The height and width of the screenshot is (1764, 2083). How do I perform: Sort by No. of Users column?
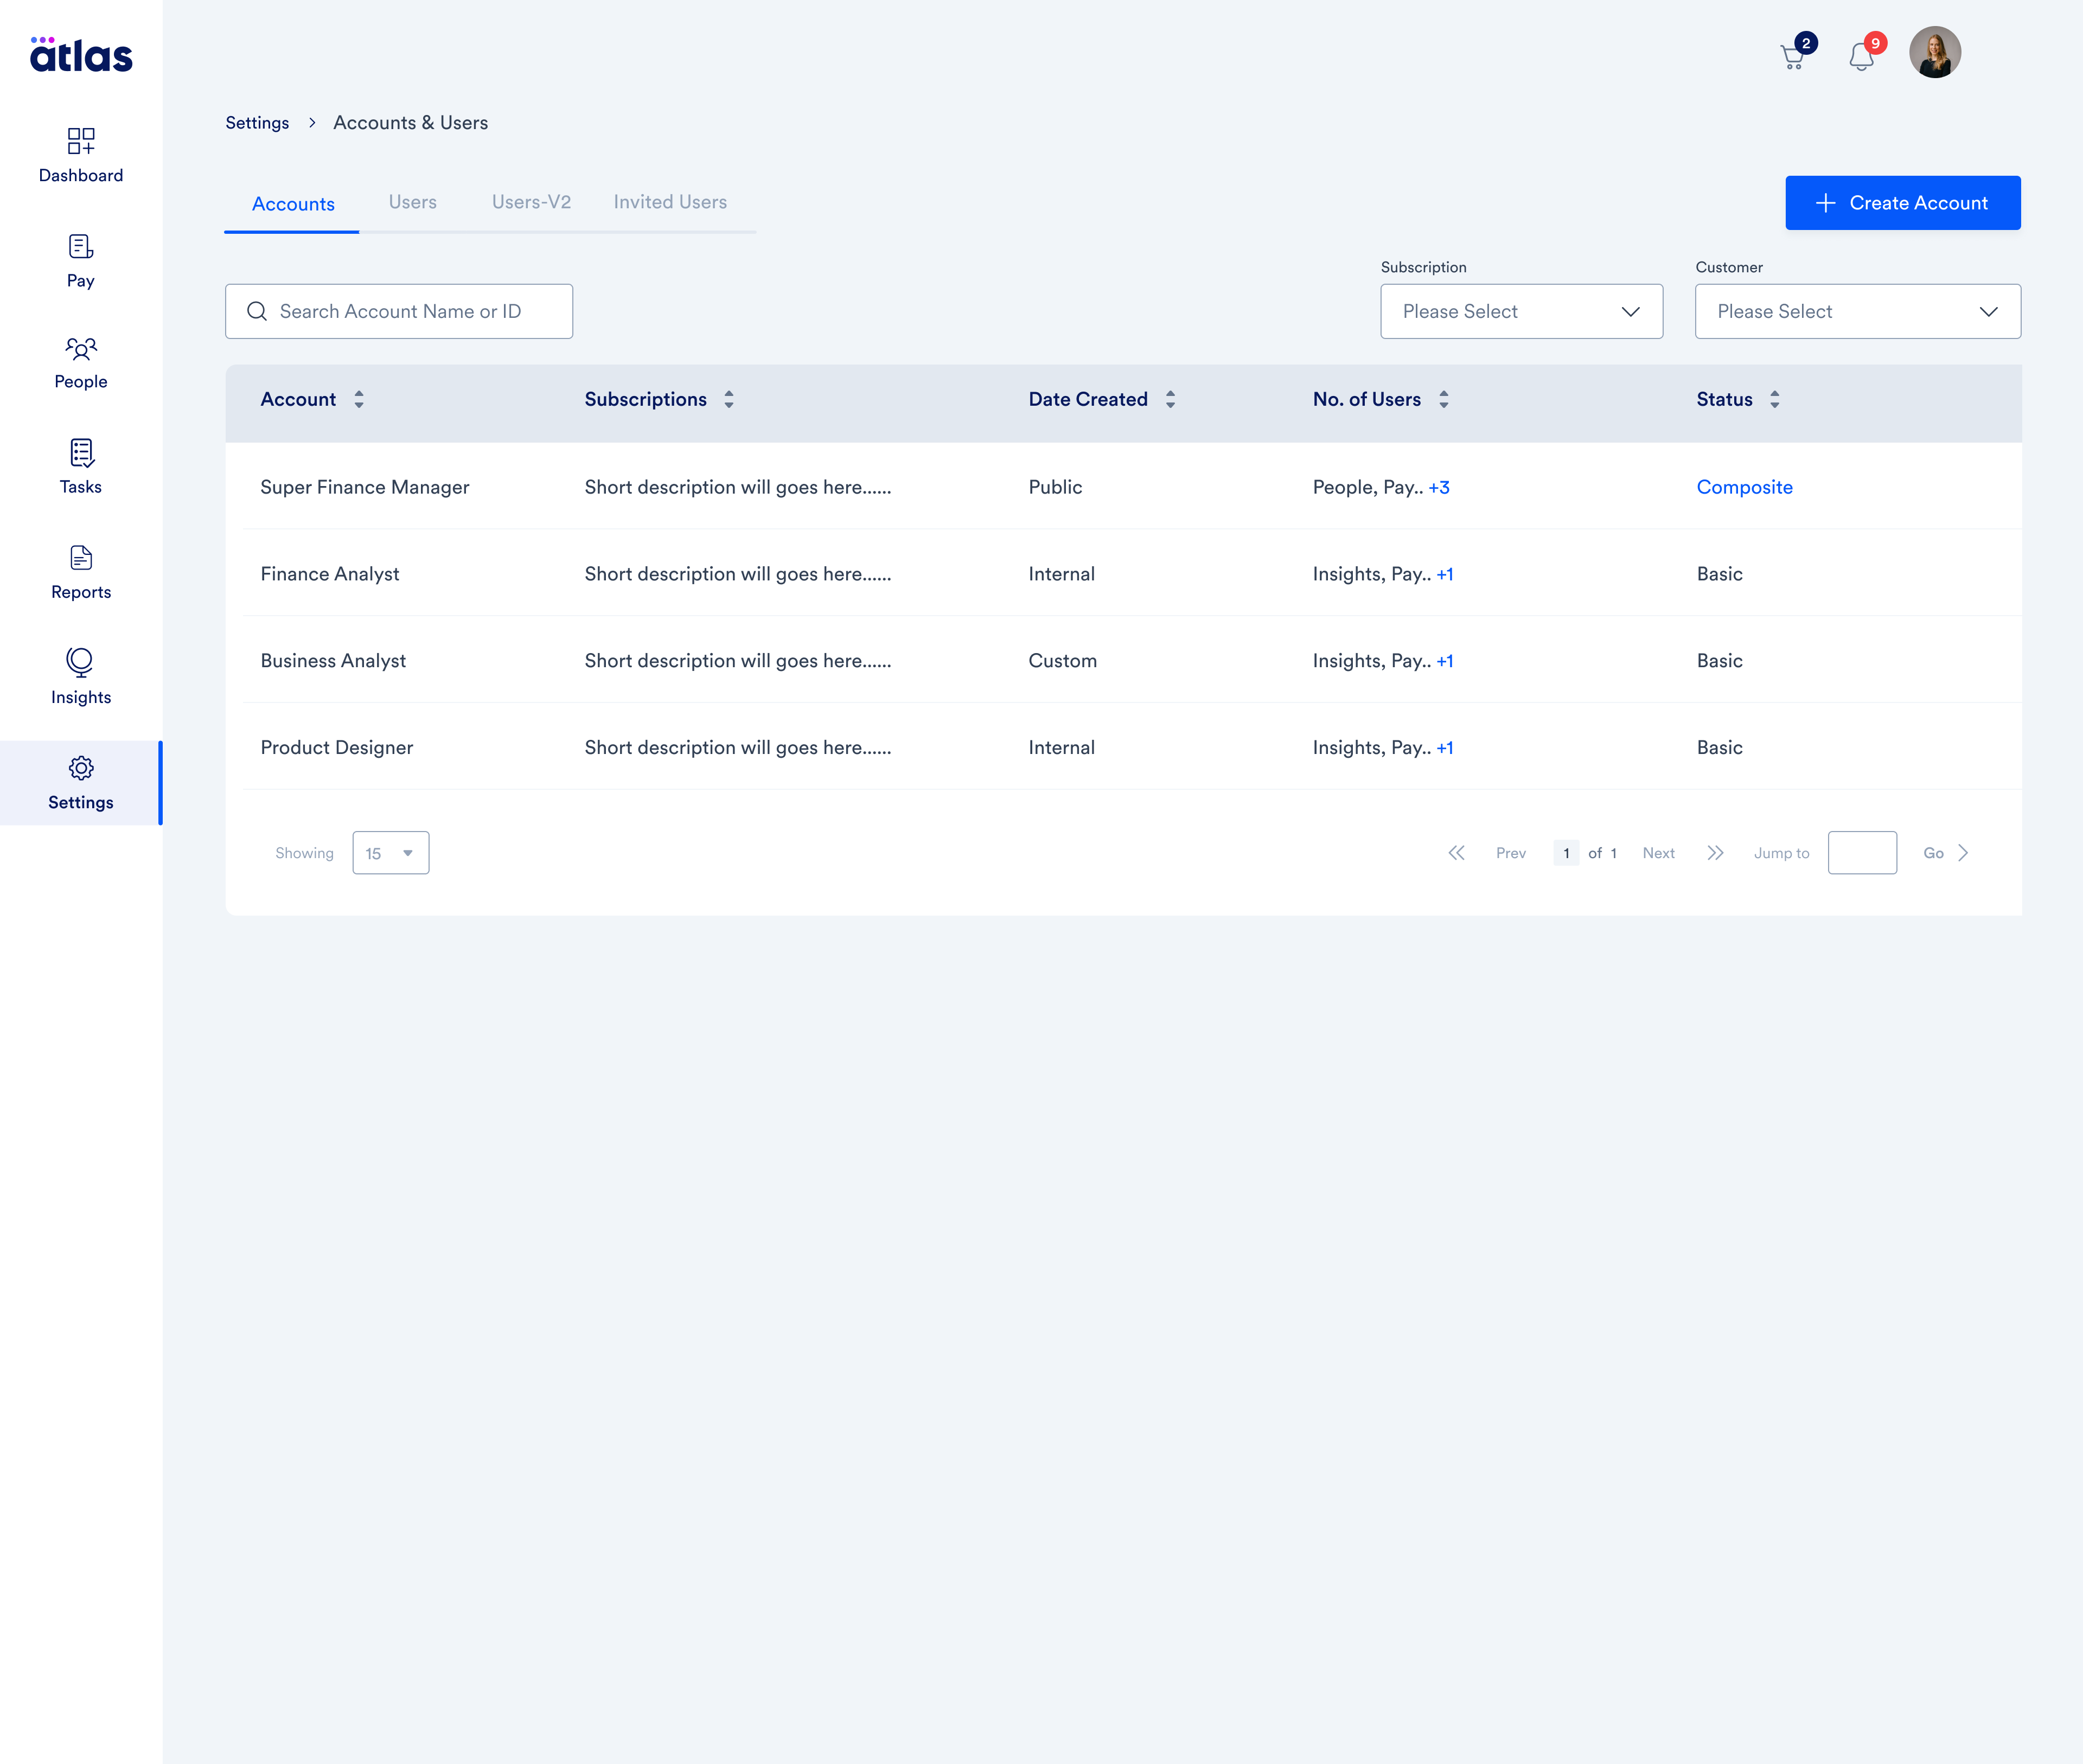click(x=1444, y=399)
